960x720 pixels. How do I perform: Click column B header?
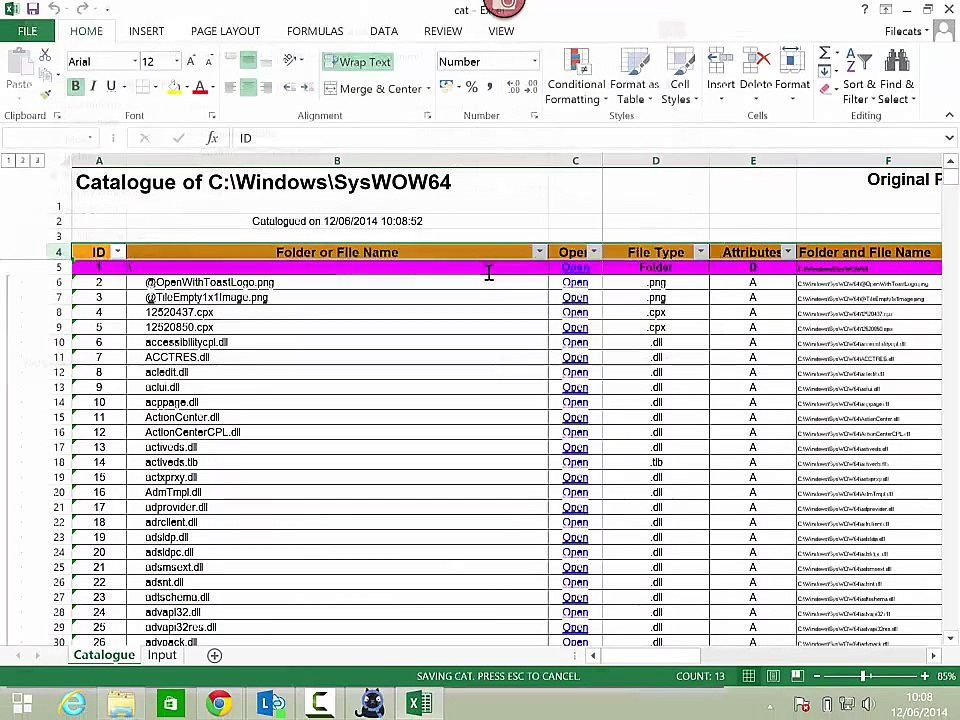coord(337,160)
